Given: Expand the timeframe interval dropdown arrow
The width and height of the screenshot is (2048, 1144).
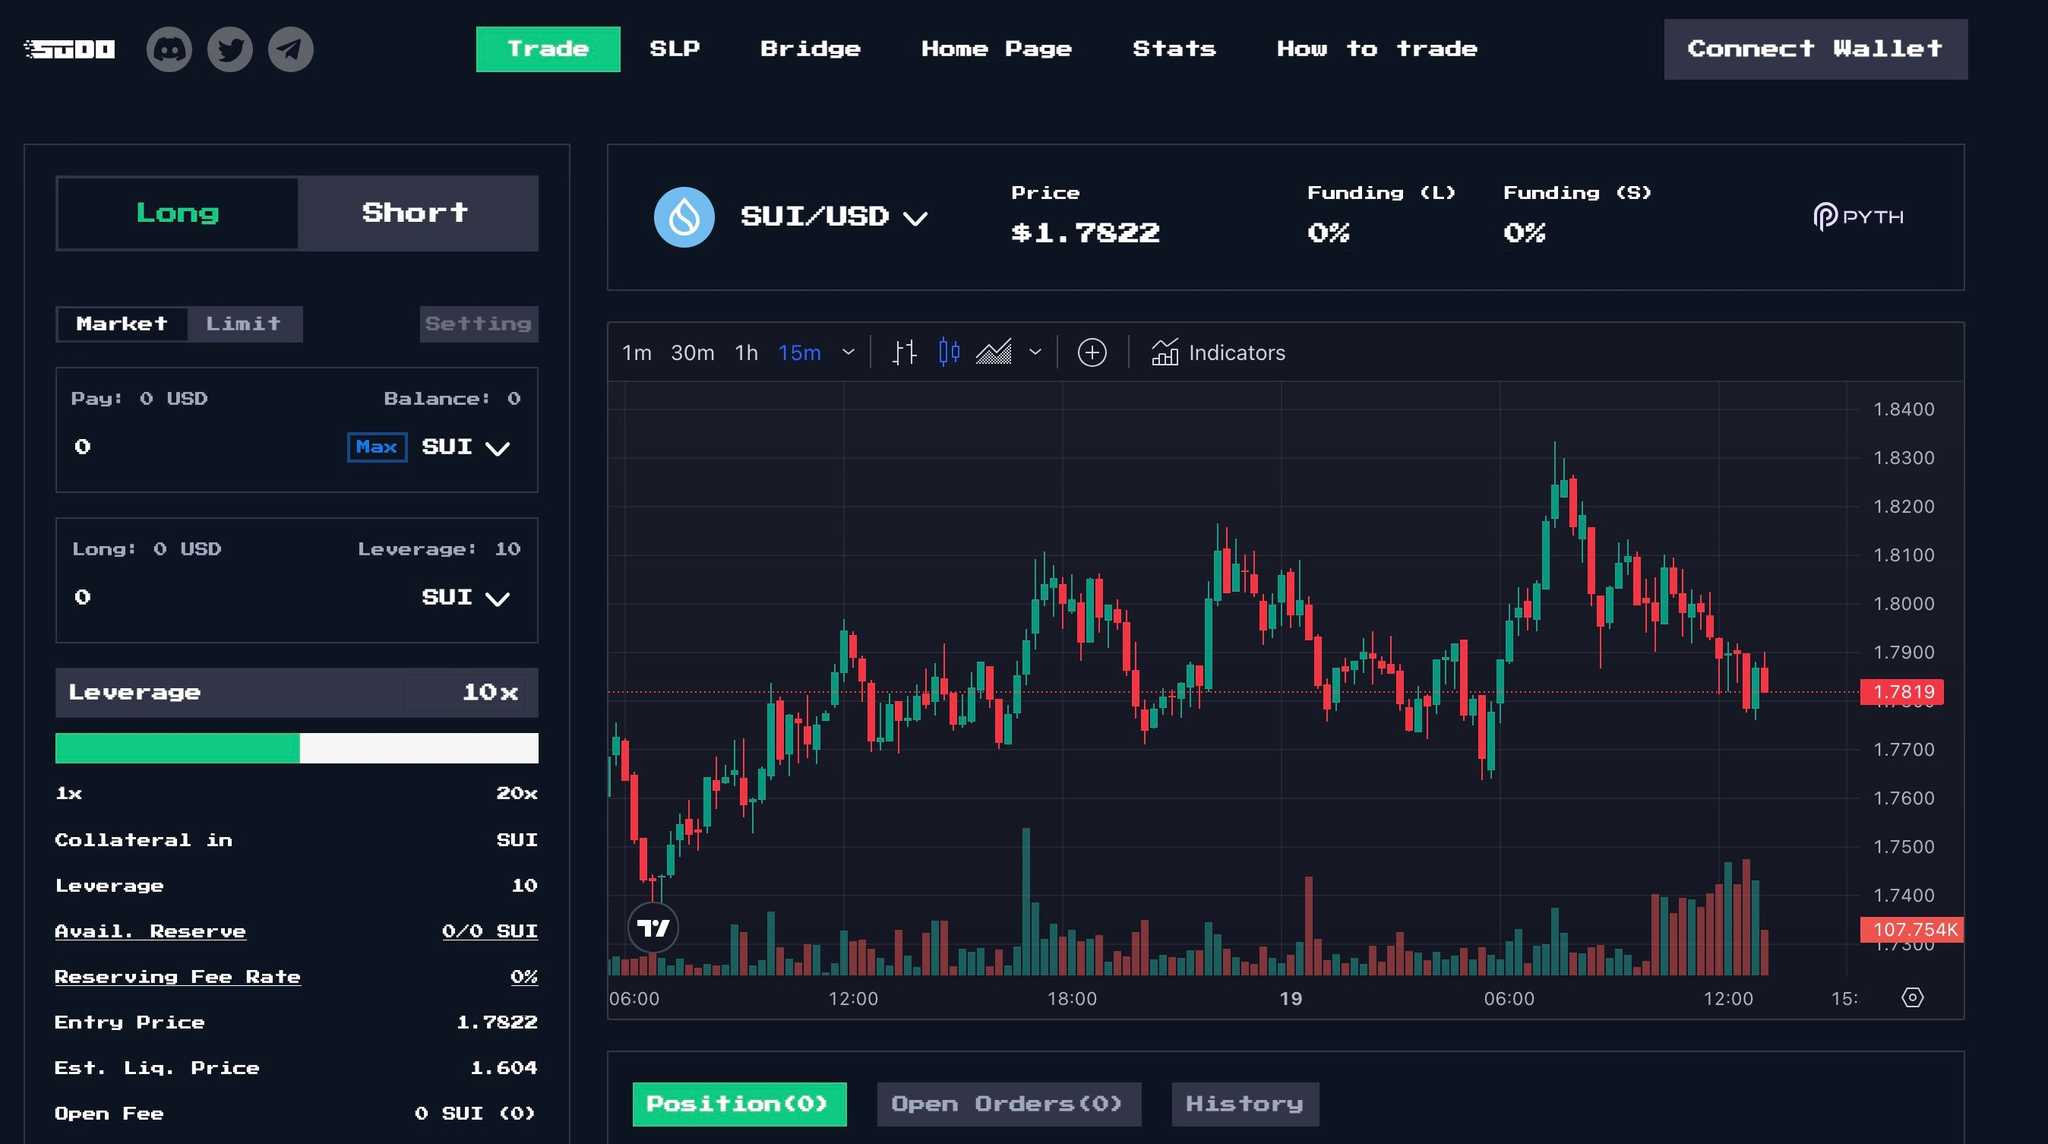Looking at the screenshot, I should tap(848, 353).
